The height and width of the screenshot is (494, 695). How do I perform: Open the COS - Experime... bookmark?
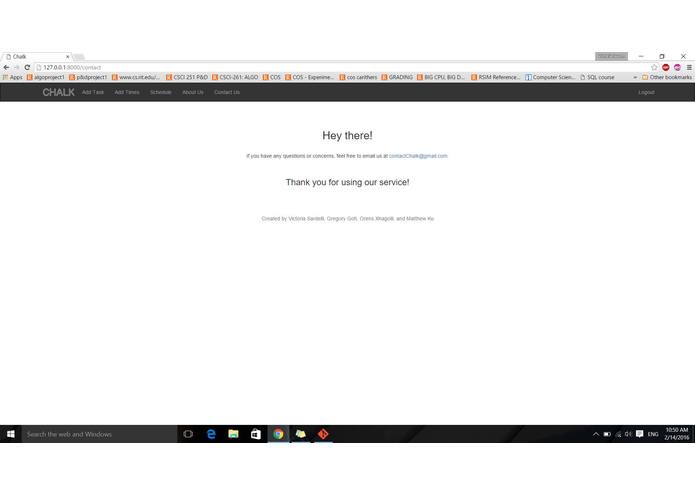(309, 77)
